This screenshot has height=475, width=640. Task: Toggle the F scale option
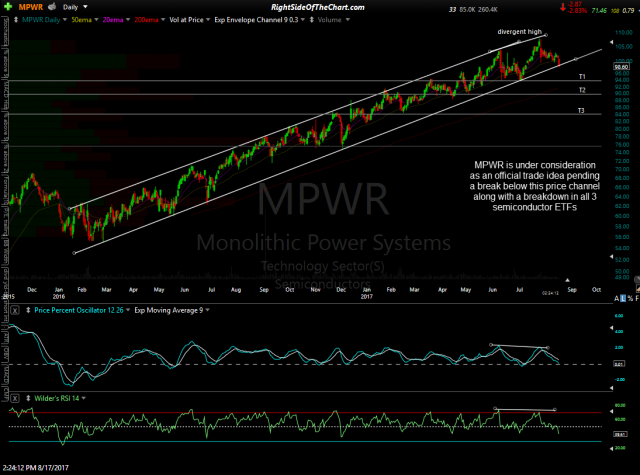tap(637, 299)
